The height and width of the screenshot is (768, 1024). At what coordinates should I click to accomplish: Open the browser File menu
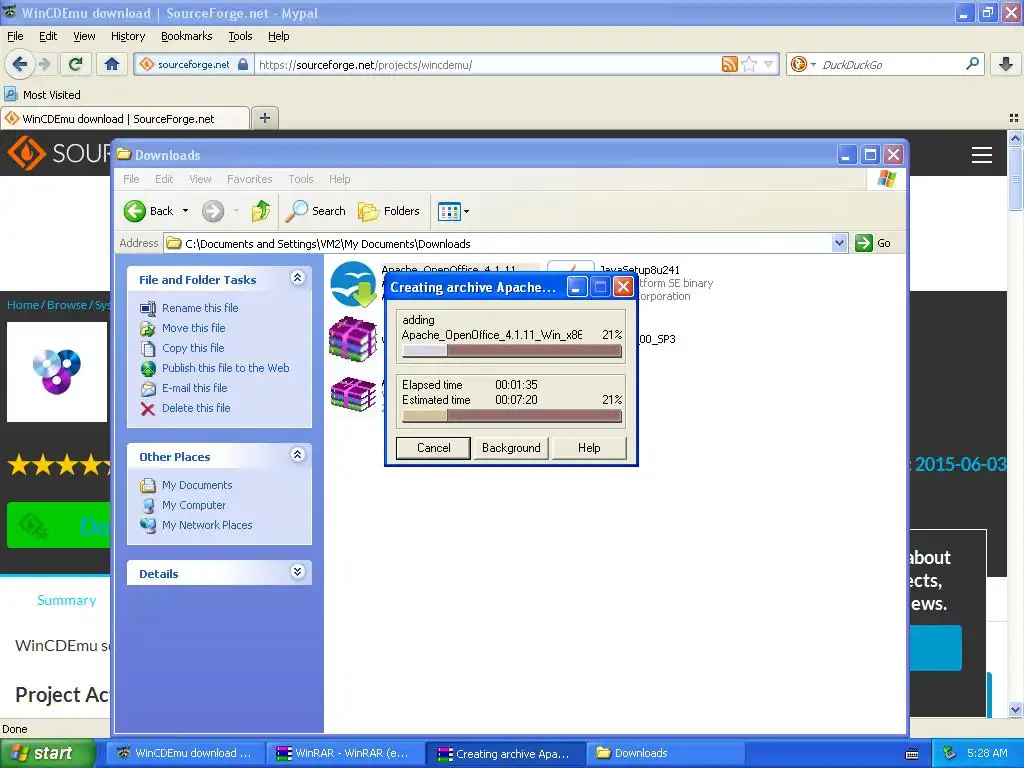[15, 36]
